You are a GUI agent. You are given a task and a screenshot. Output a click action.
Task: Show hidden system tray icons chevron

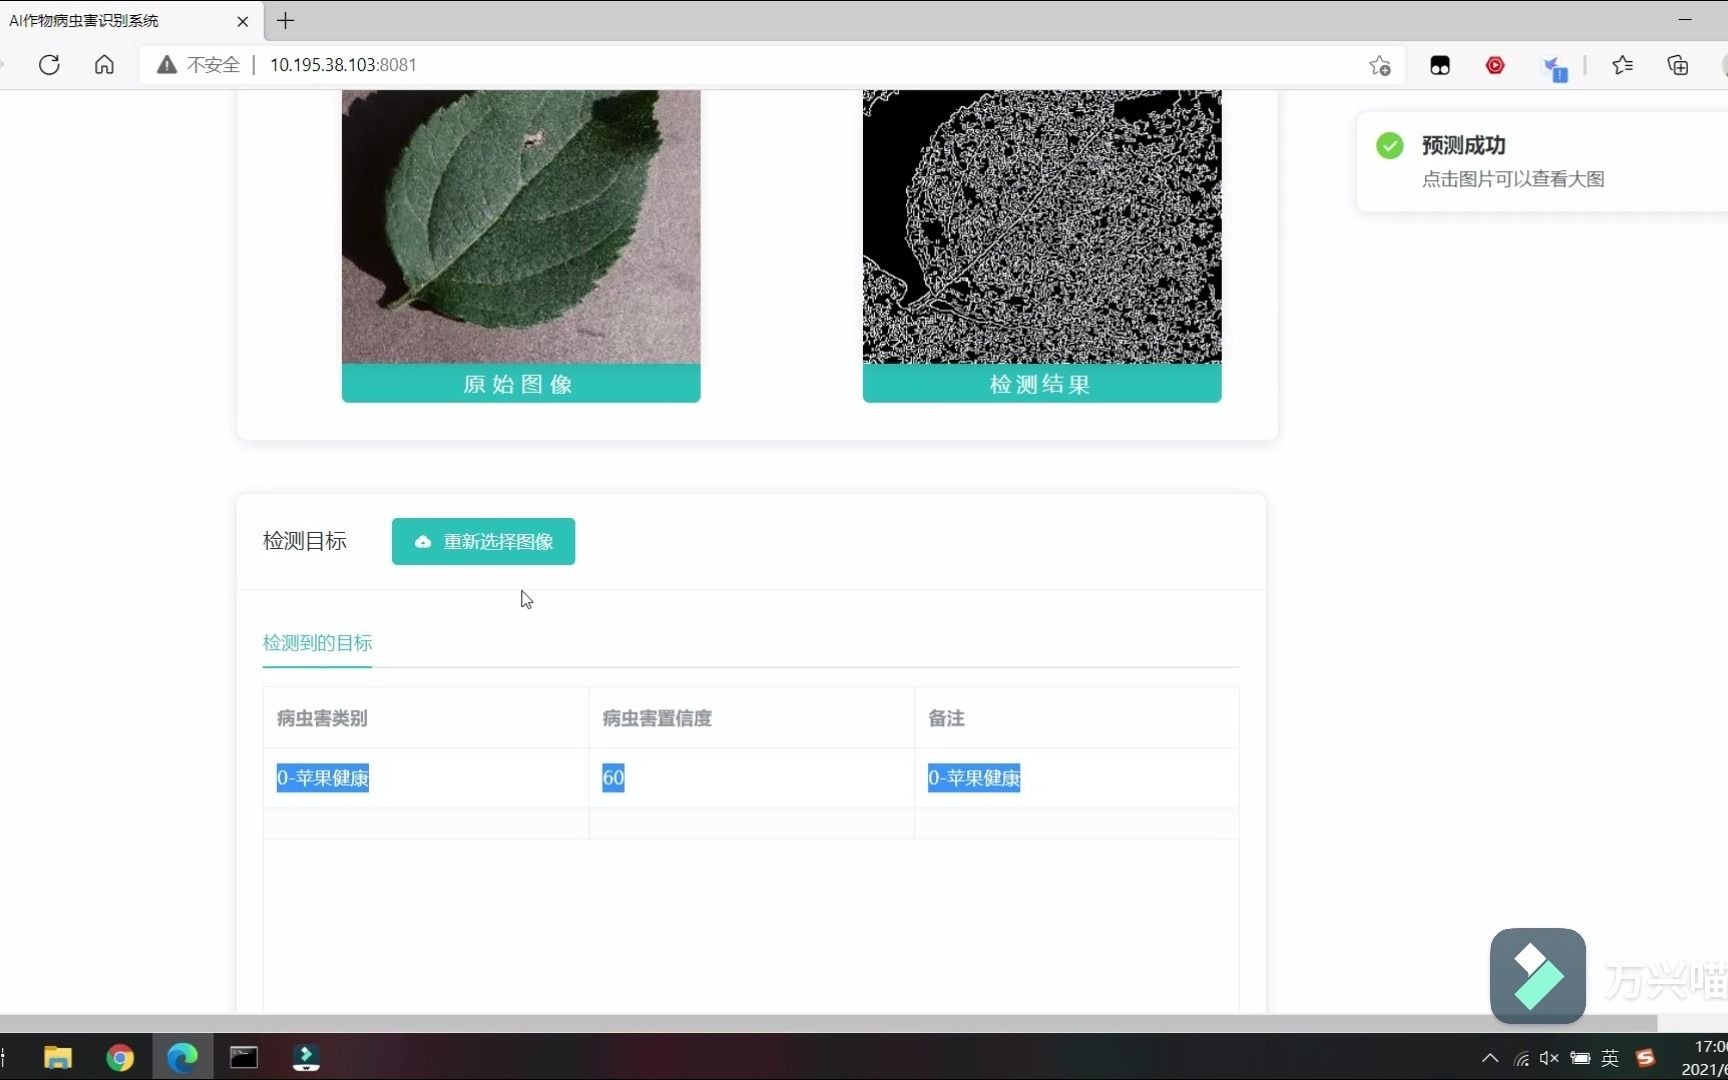tap(1490, 1058)
